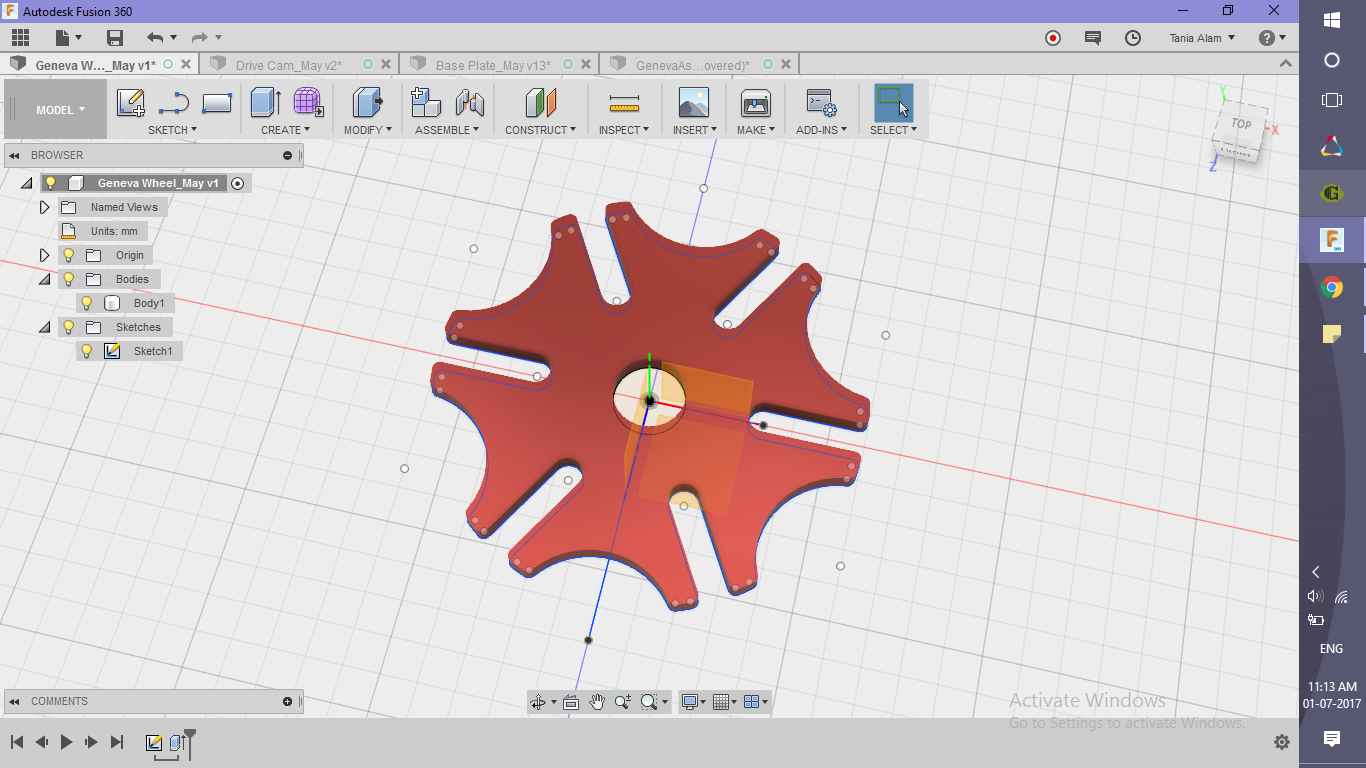
Task: Switch to Base Plate_May v13 tab
Action: tap(493, 65)
